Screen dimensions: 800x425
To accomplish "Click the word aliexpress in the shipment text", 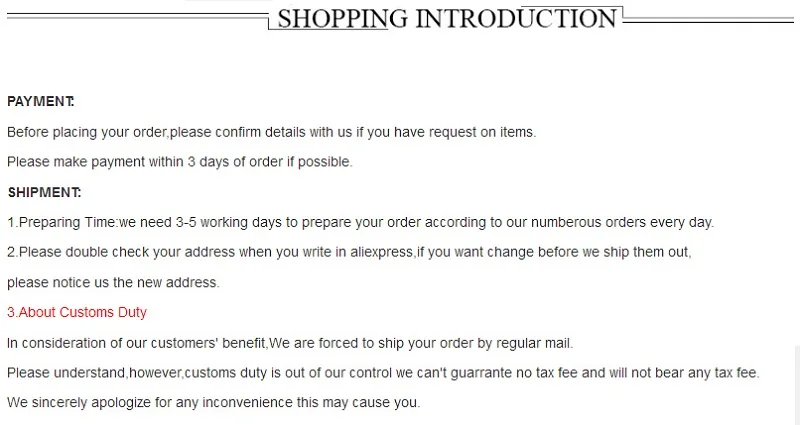I will point(381,252).
